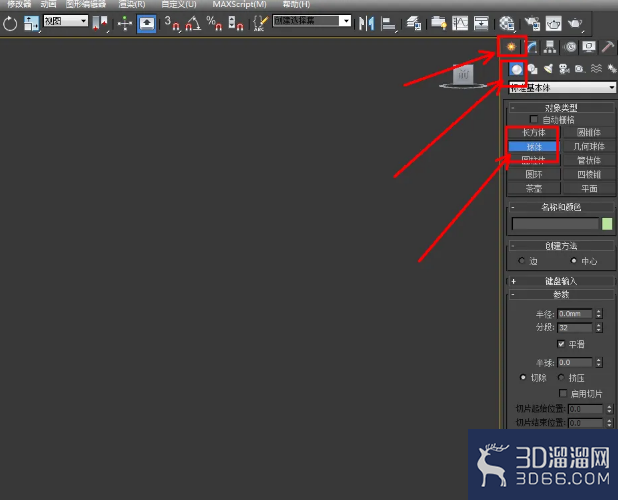618x500 pixels.
Task: Collapse the 创建方法 rollout
Action: (x=561, y=246)
